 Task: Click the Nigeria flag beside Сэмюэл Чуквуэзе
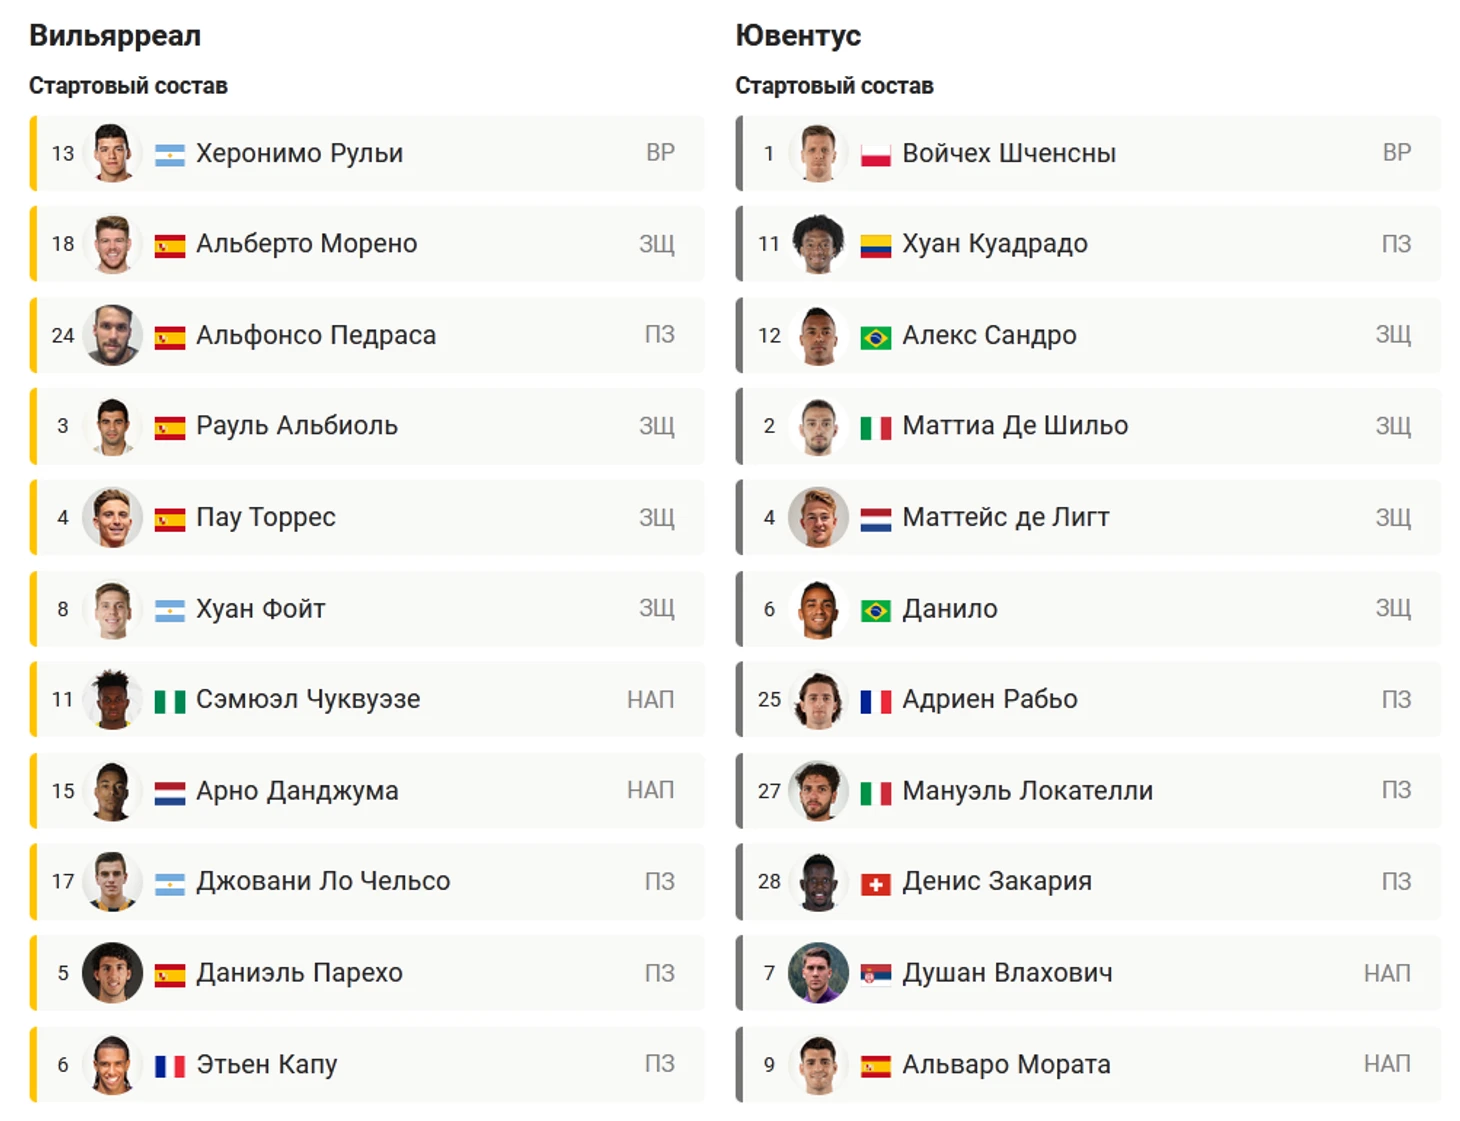tap(170, 701)
